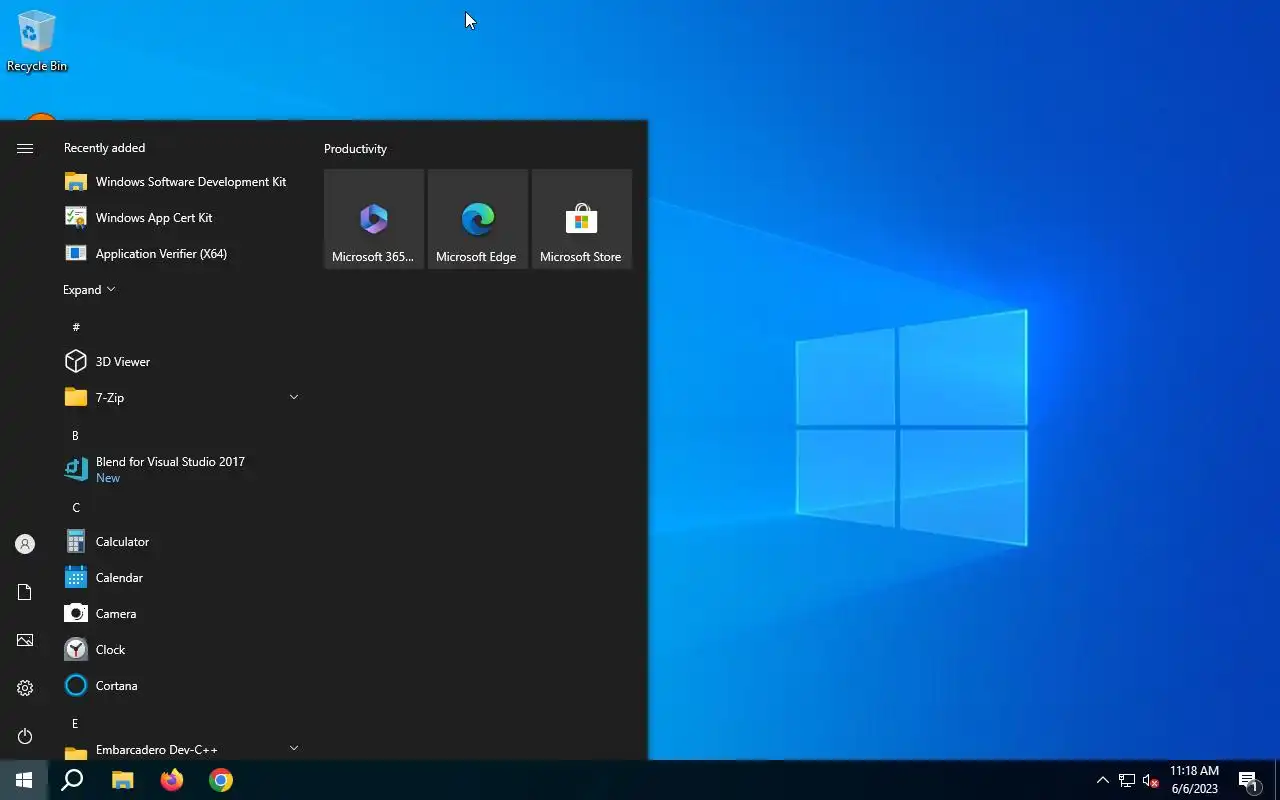The width and height of the screenshot is (1280, 800).
Task: Launch the Camera app
Action: [x=182, y=614]
